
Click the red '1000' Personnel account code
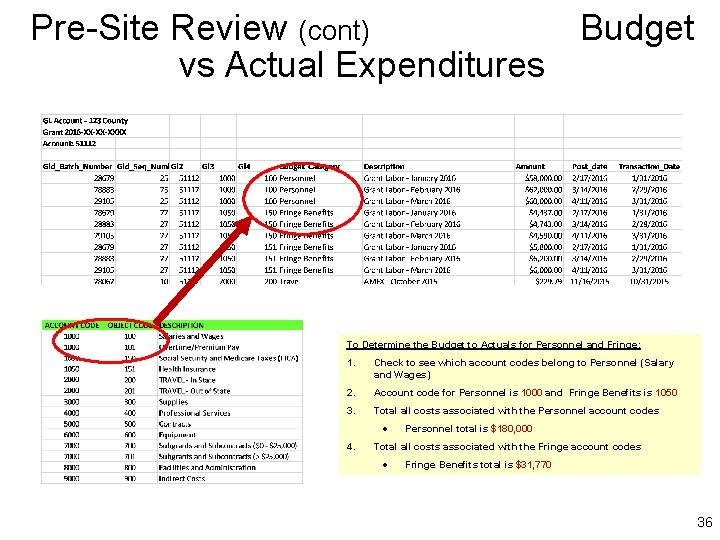coord(532,393)
